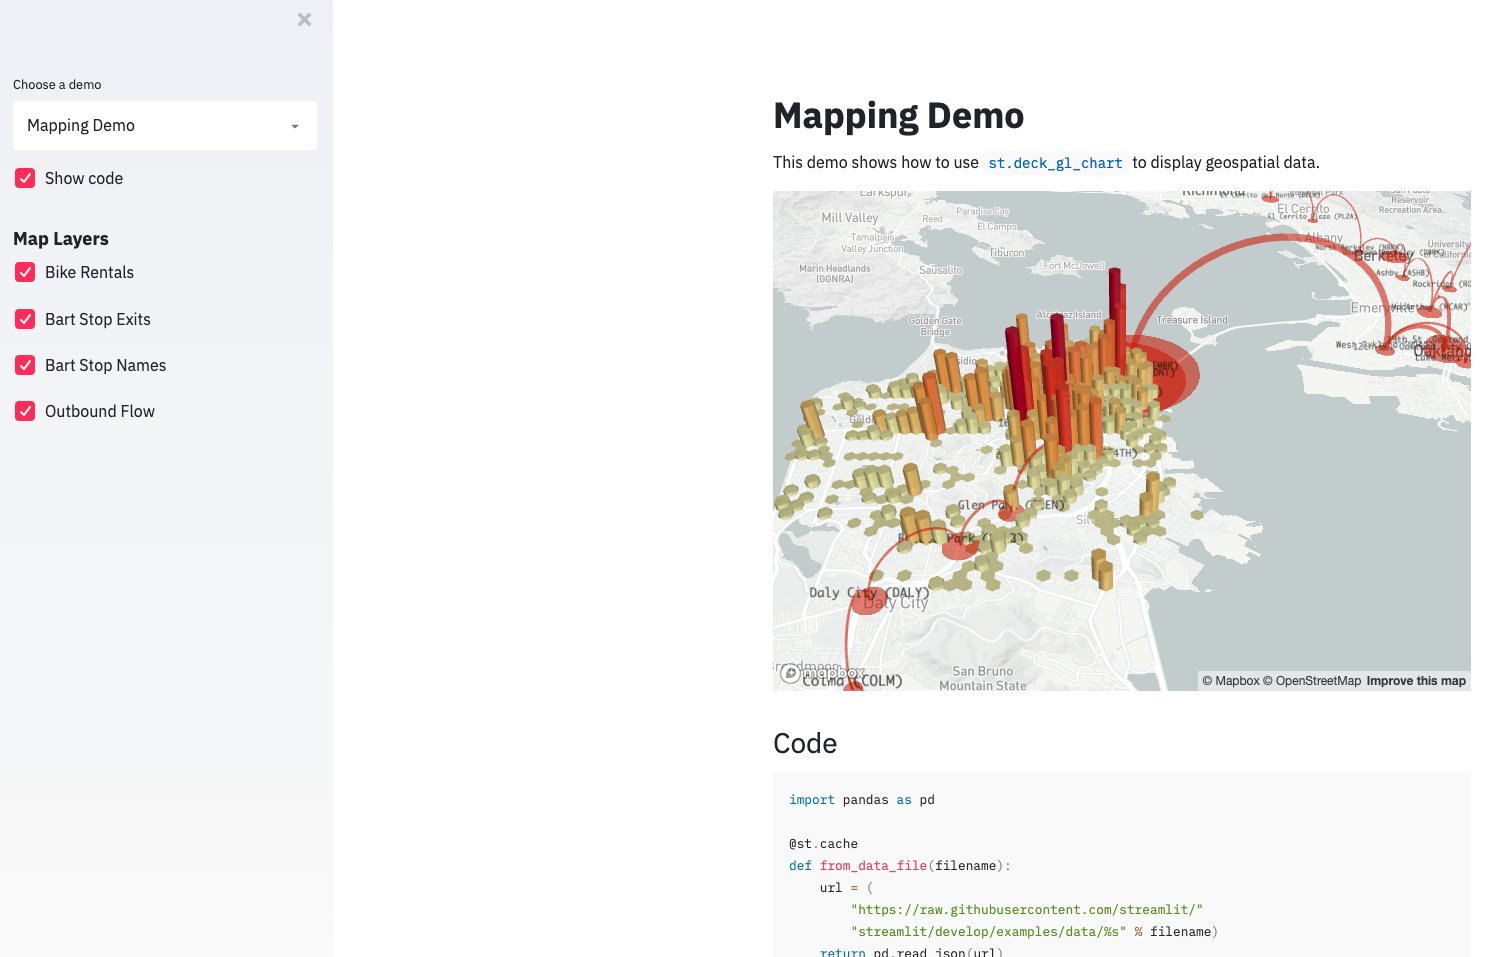Toggle the Bart Stop Exits layer

click(26, 319)
